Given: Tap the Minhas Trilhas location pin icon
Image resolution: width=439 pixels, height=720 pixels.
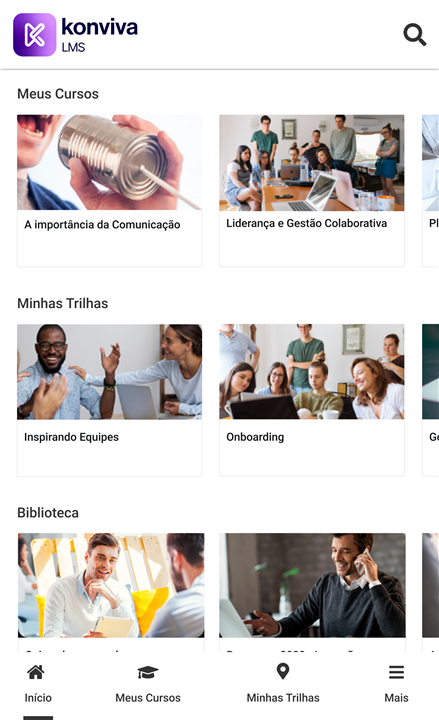Looking at the screenshot, I should tap(283, 671).
